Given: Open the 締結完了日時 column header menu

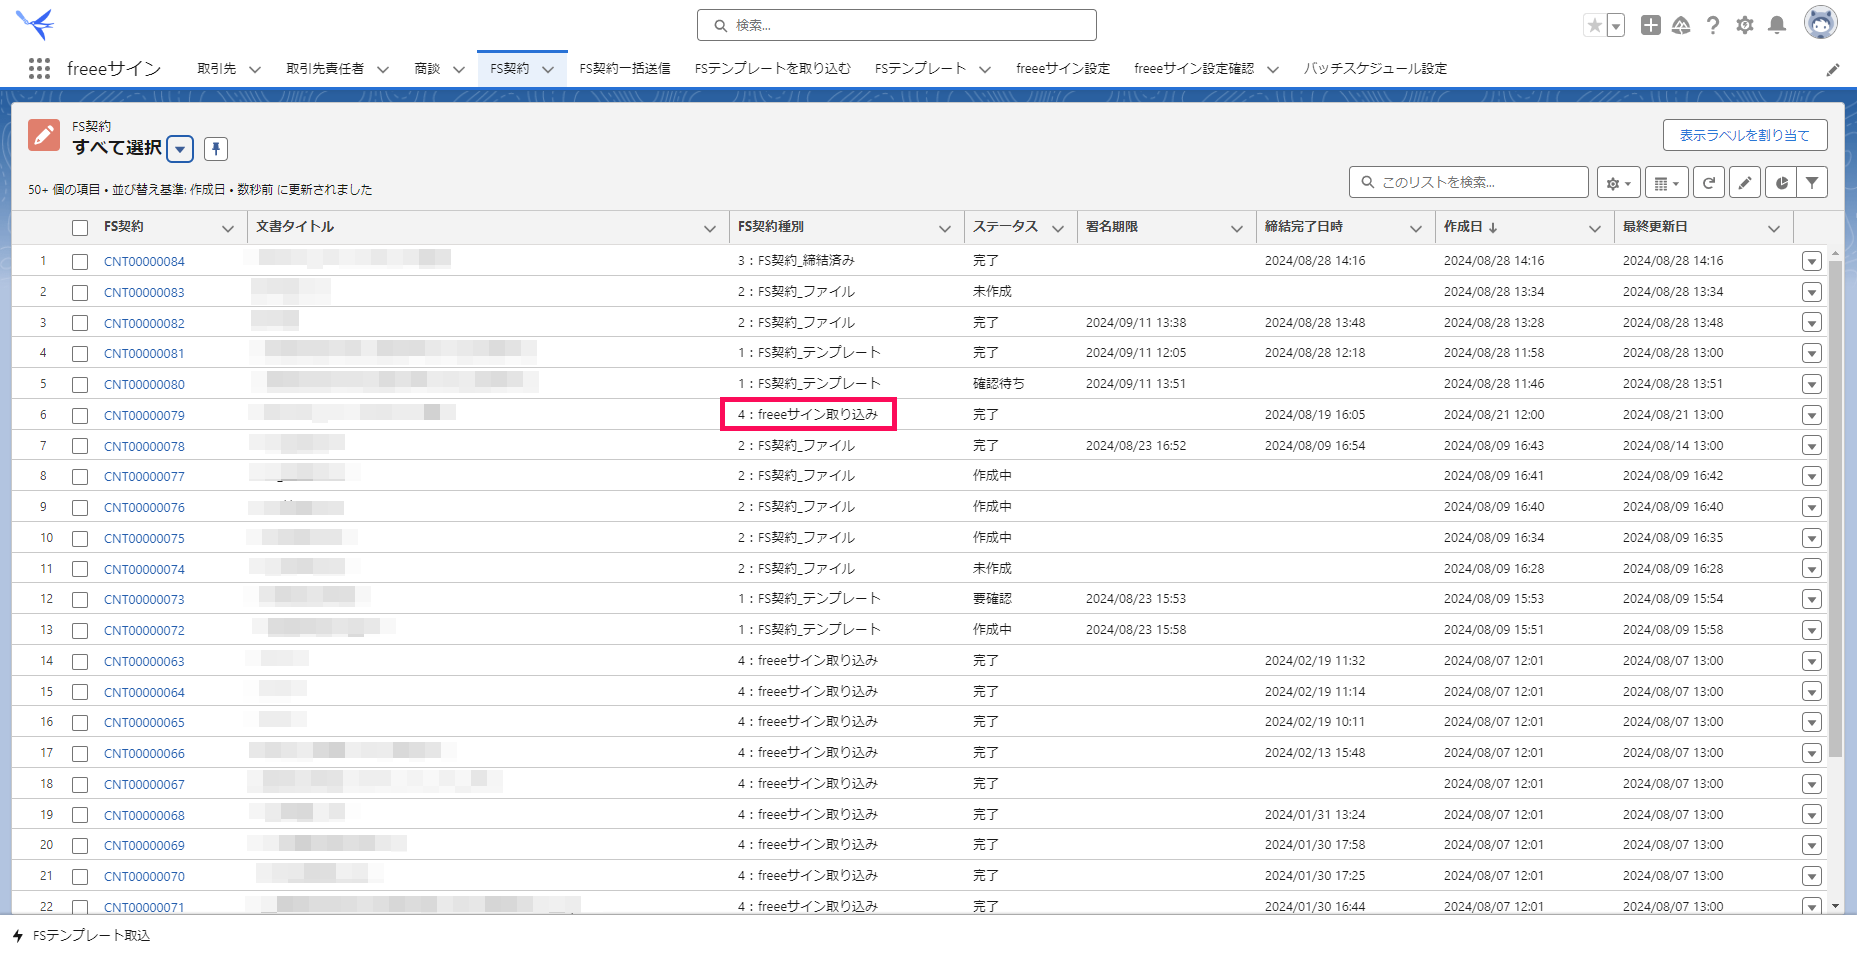Looking at the screenshot, I should click(x=1415, y=229).
